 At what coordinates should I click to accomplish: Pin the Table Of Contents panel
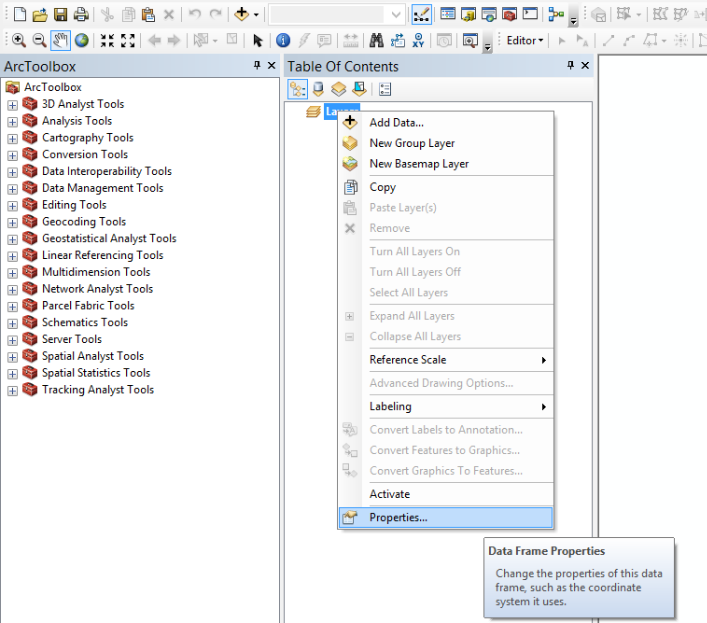(570, 65)
